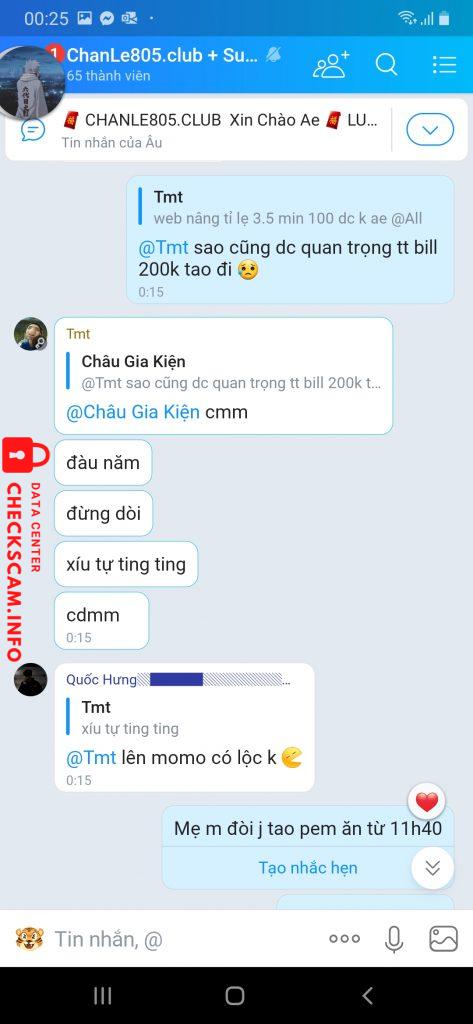Open the group options list menu

click(444, 65)
